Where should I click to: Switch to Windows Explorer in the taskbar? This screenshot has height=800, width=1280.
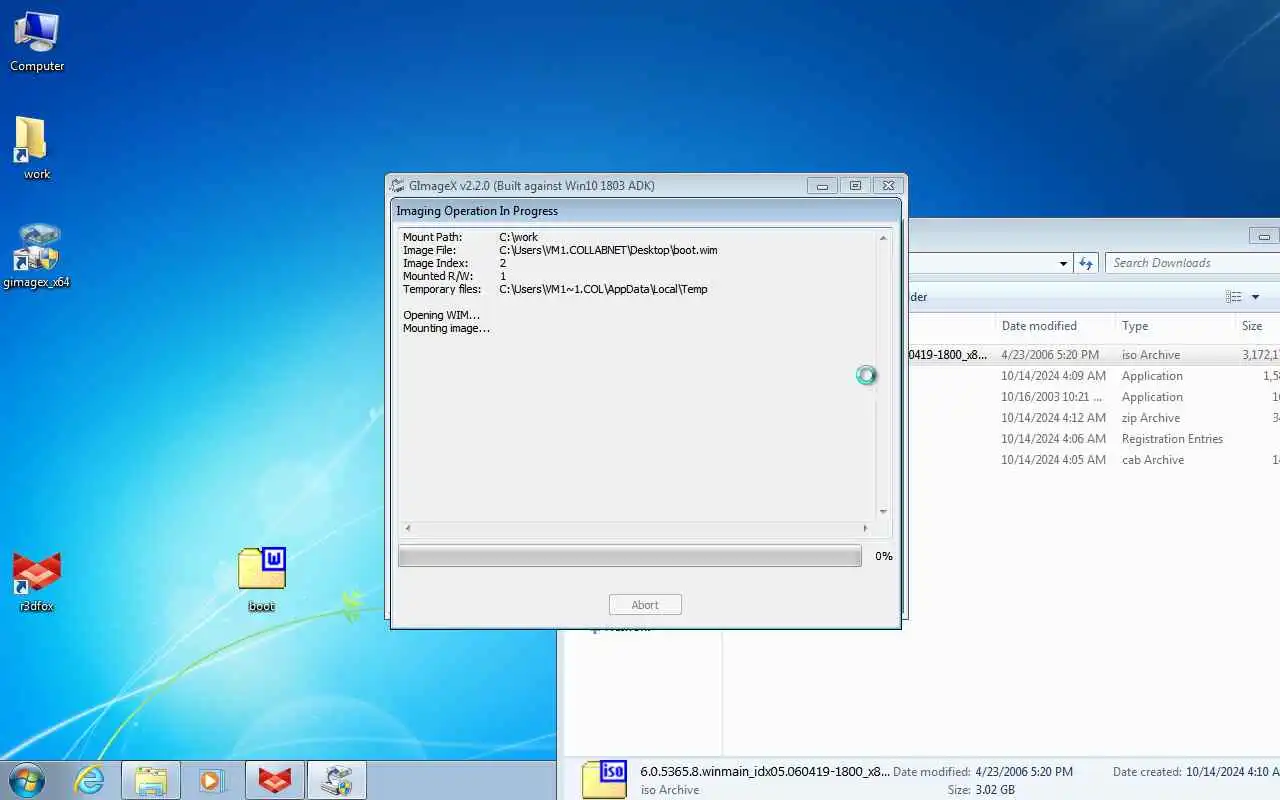click(151, 780)
